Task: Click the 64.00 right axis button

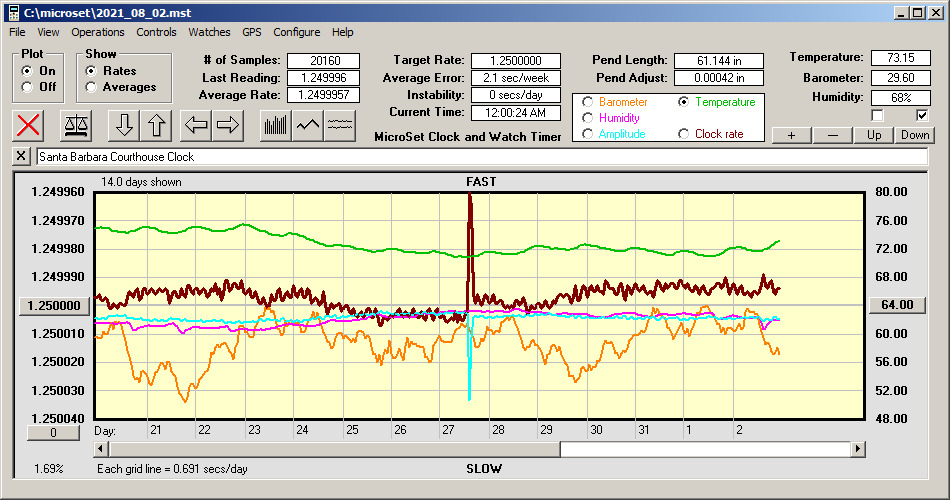Action: click(x=897, y=305)
